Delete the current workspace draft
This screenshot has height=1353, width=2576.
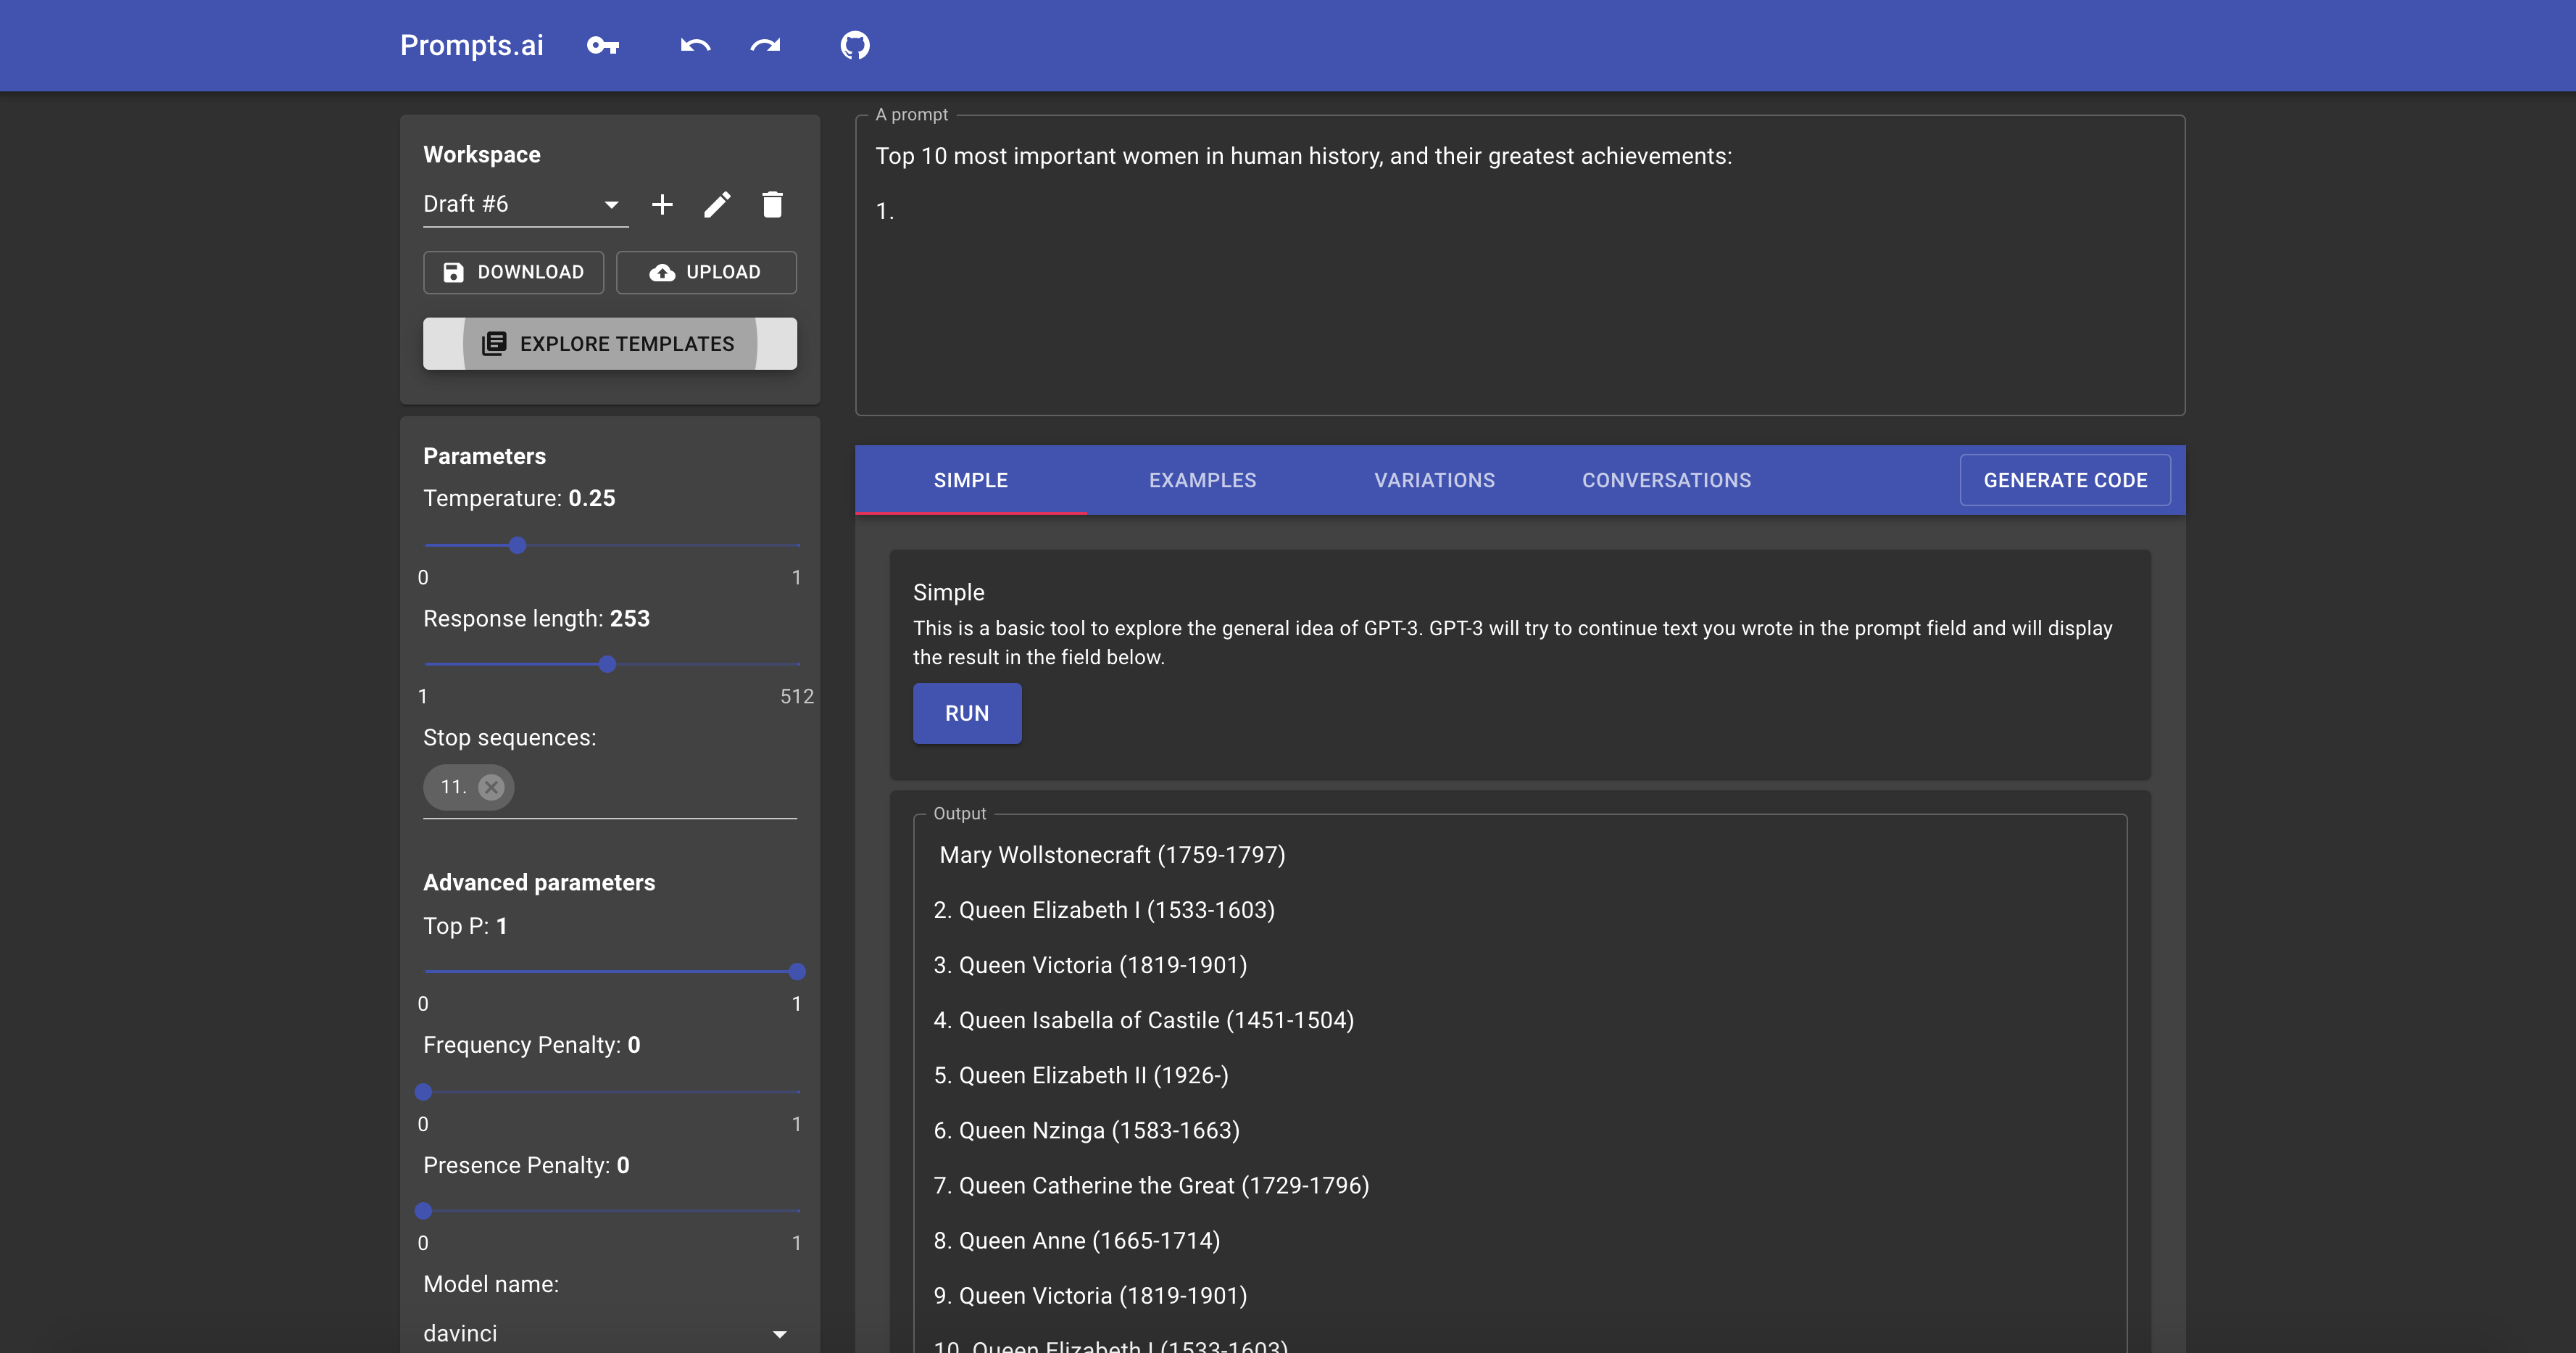tap(772, 204)
